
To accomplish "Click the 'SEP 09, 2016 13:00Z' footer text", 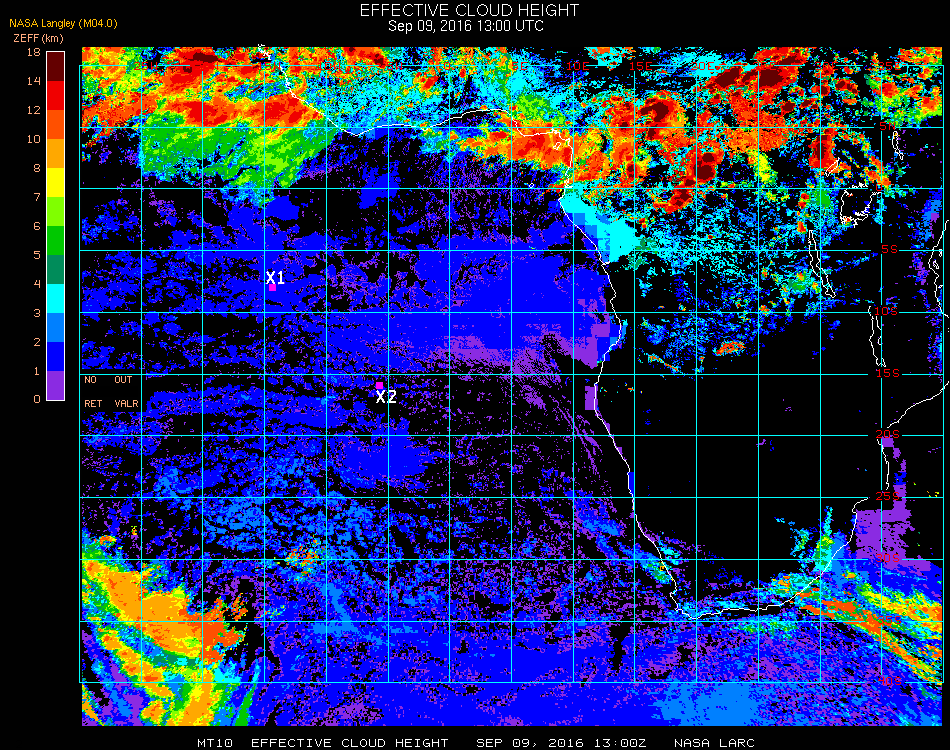I will point(561,743).
